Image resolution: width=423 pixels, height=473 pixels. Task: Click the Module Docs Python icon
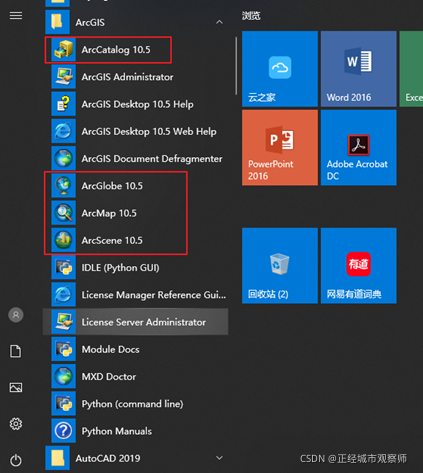[64, 349]
